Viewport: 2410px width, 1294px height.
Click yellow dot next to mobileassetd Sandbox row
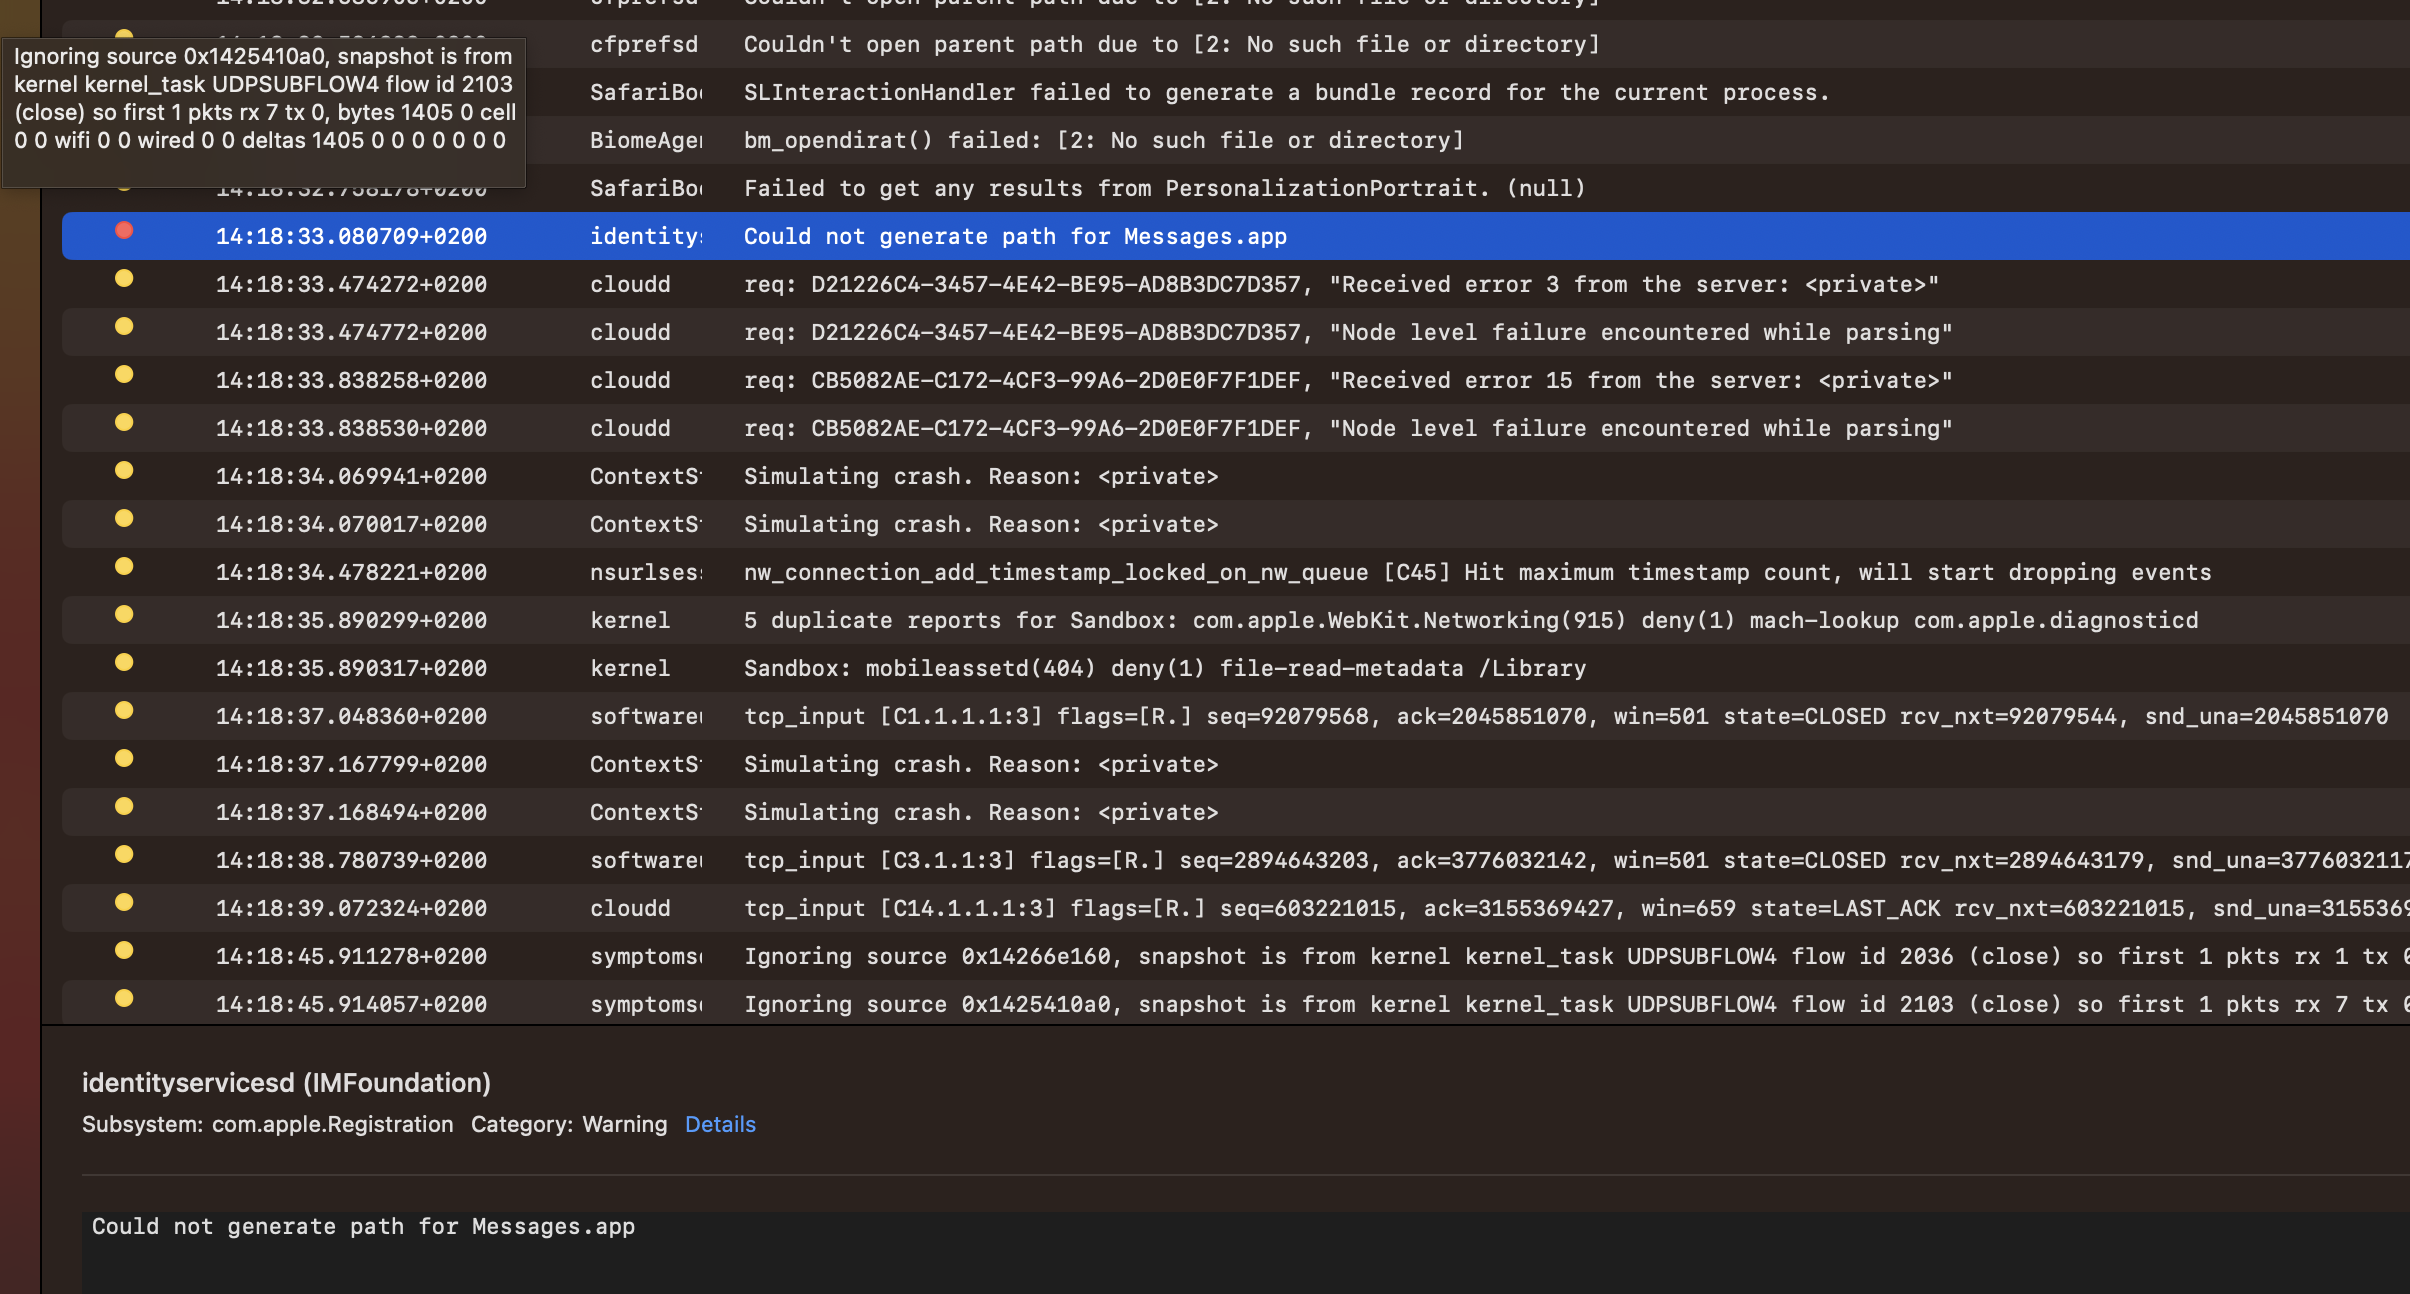pos(124,663)
